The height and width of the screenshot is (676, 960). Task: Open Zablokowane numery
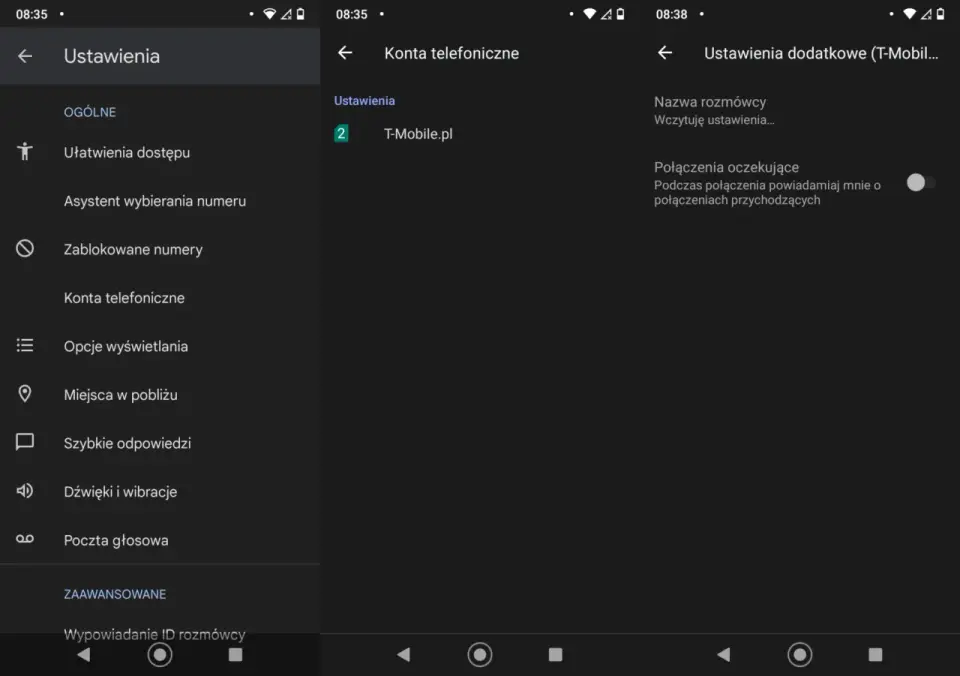160,249
